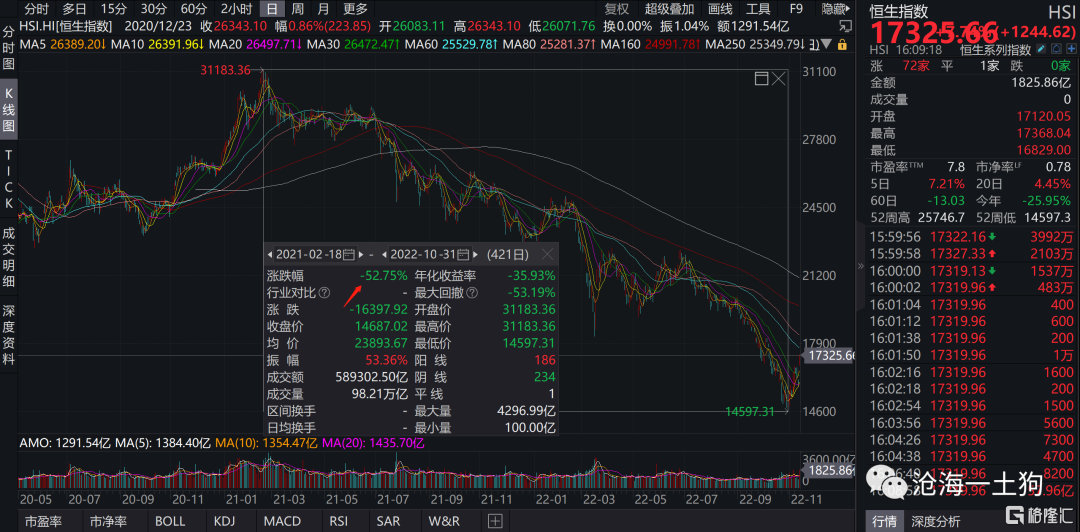Open the 分时图 sidebar view

(x=8, y=50)
